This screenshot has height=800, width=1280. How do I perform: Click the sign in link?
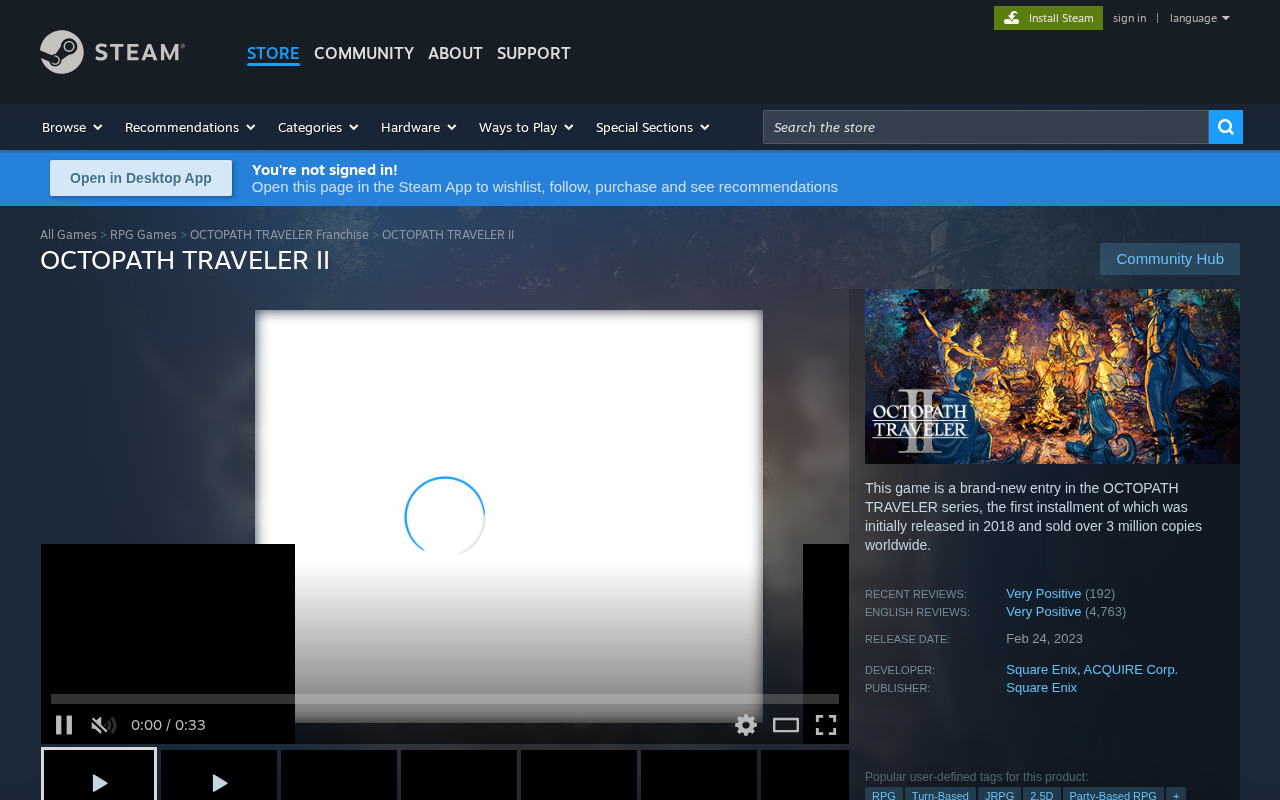pyautogui.click(x=1130, y=18)
